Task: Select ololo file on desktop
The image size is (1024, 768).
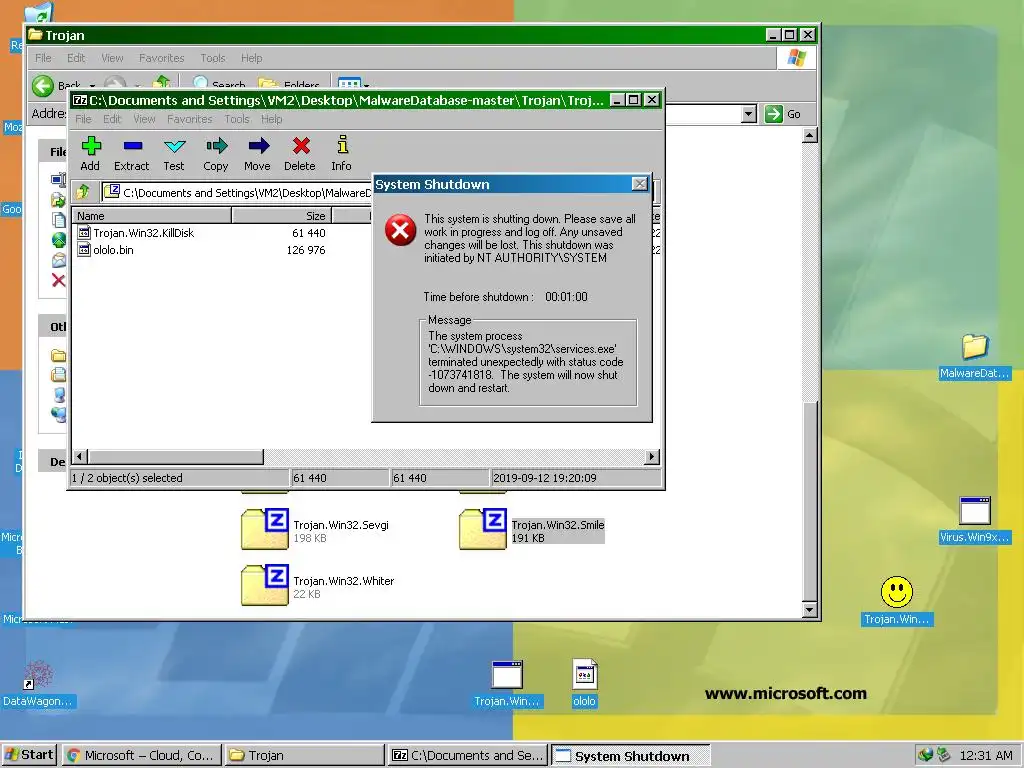Action: (584, 683)
